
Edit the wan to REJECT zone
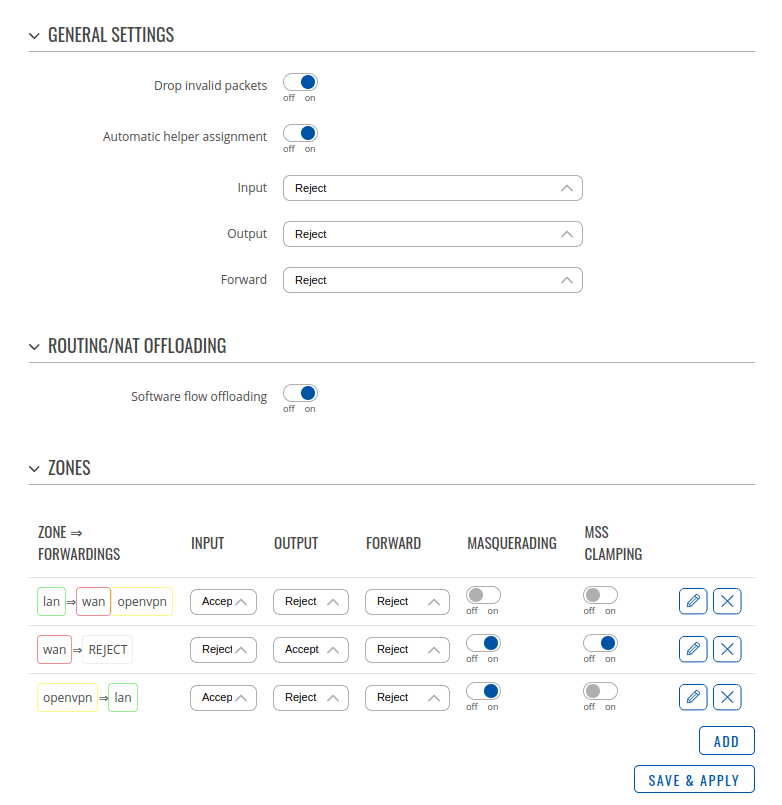click(693, 649)
